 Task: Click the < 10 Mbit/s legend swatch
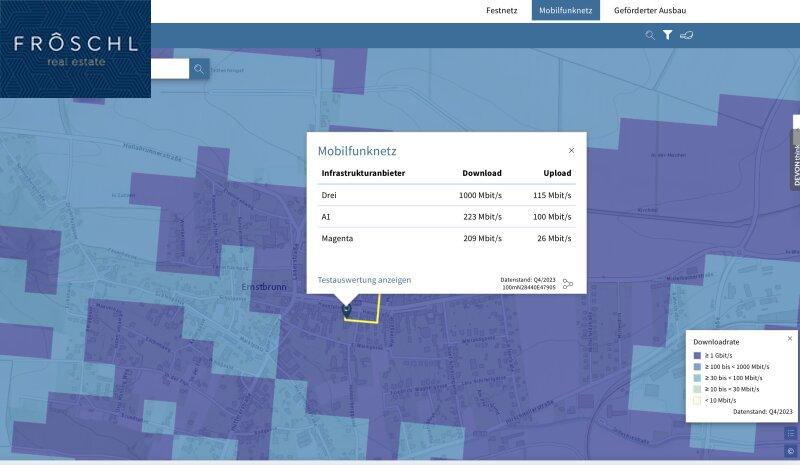(698, 400)
